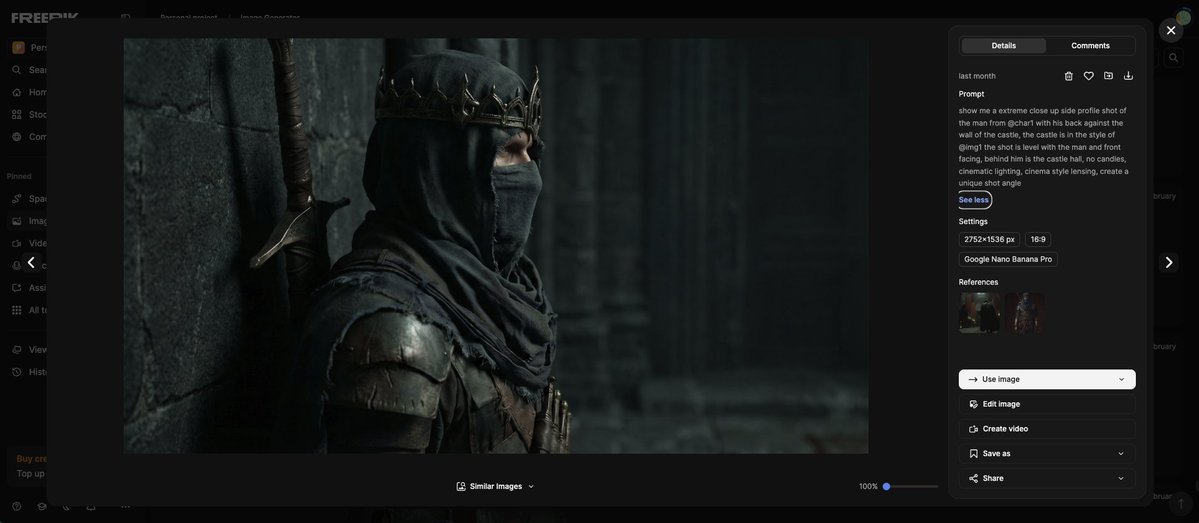Click the Video generator icon in sidebar
This screenshot has height=523, width=1199.
click(x=17, y=243)
